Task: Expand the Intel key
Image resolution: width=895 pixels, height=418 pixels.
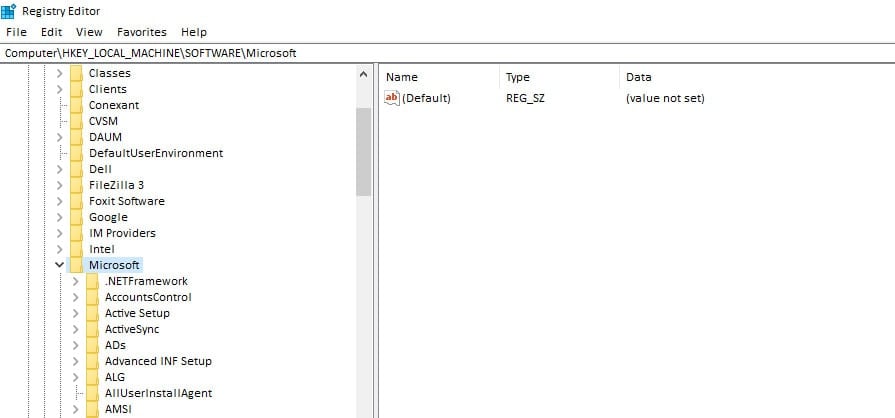Action: click(59, 249)
